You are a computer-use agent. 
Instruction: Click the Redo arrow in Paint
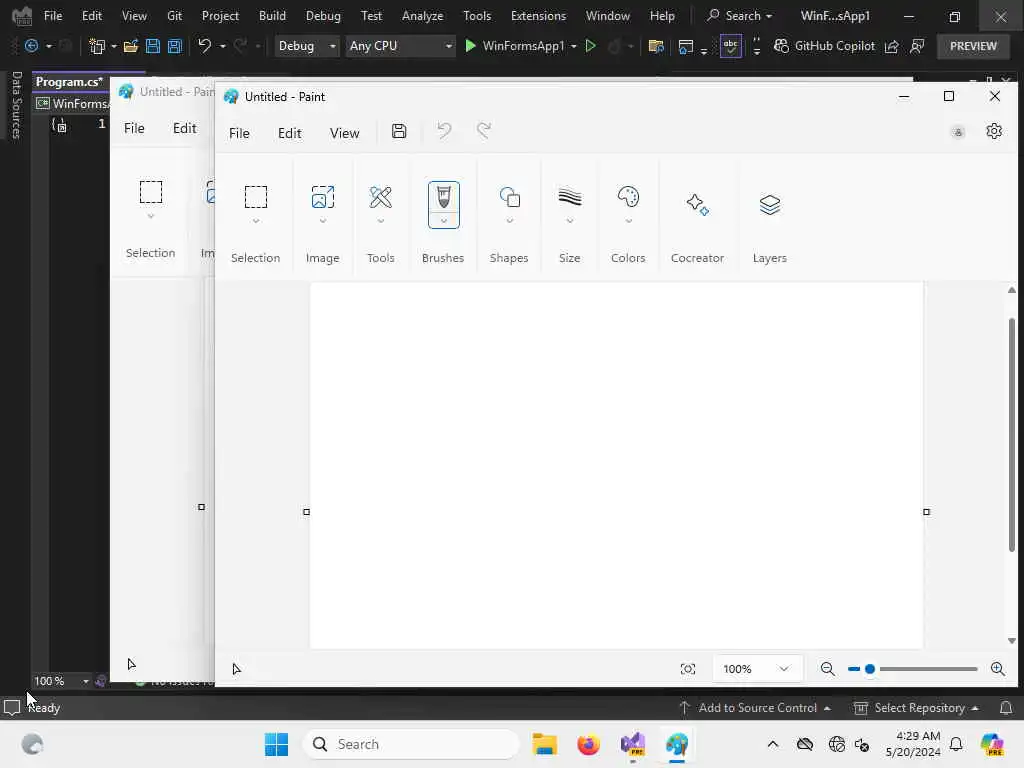point(484,131)
